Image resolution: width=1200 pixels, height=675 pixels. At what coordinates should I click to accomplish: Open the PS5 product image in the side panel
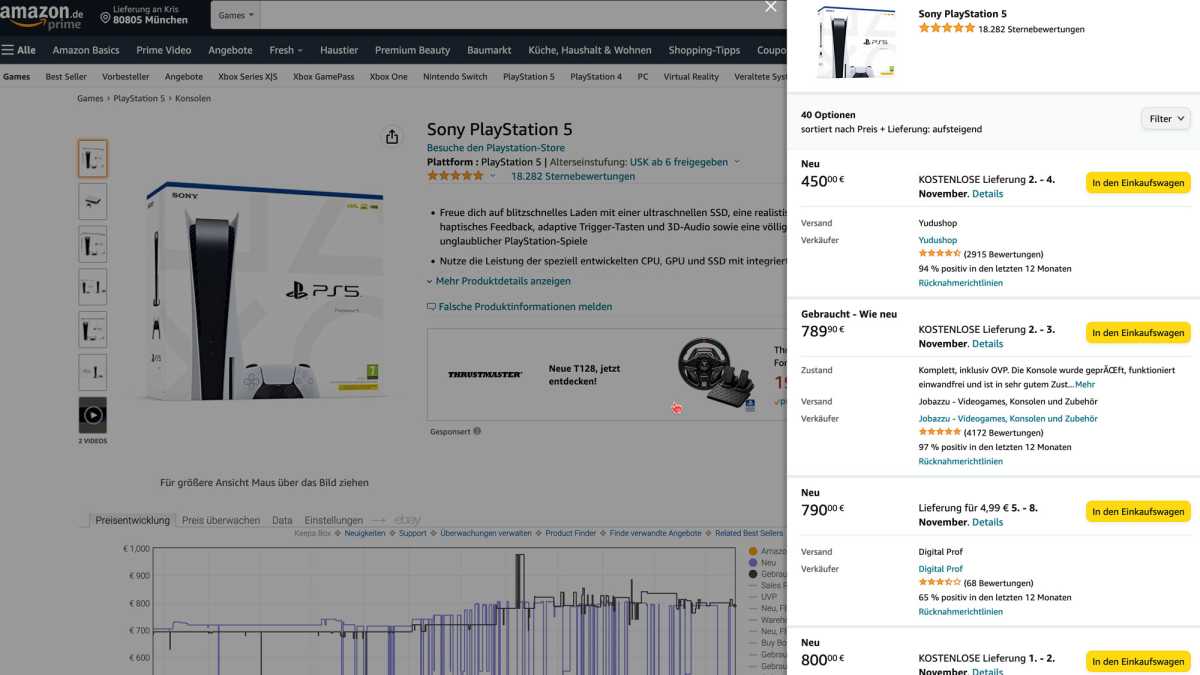[856, 41]
